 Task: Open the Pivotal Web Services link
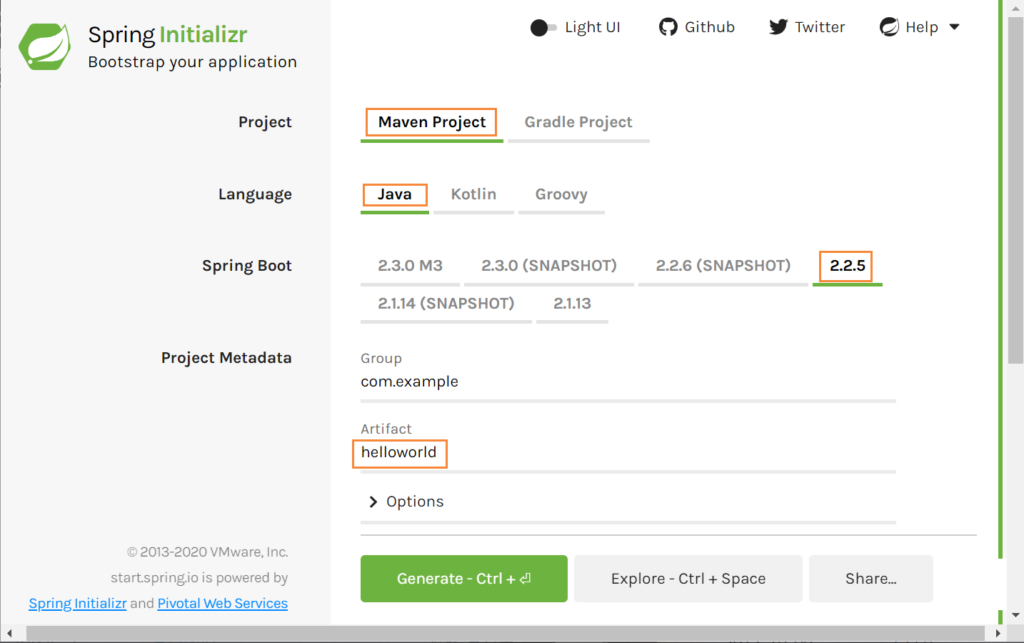[x=223, y=603]
